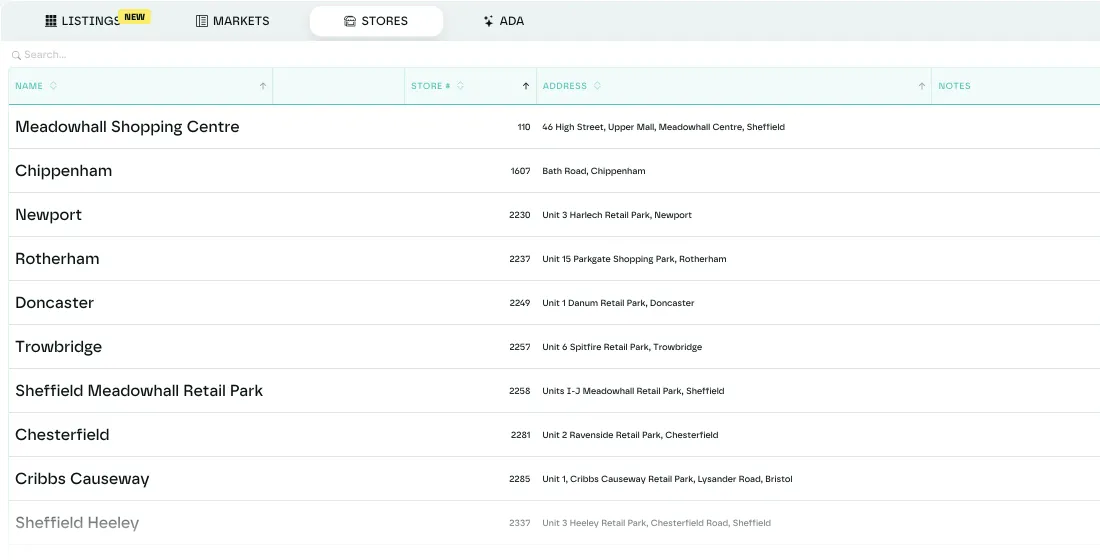Click address Units I-J Meadowhall Retail Park
The width and height of the screenshot is (1100, 560).
point(633,391)
